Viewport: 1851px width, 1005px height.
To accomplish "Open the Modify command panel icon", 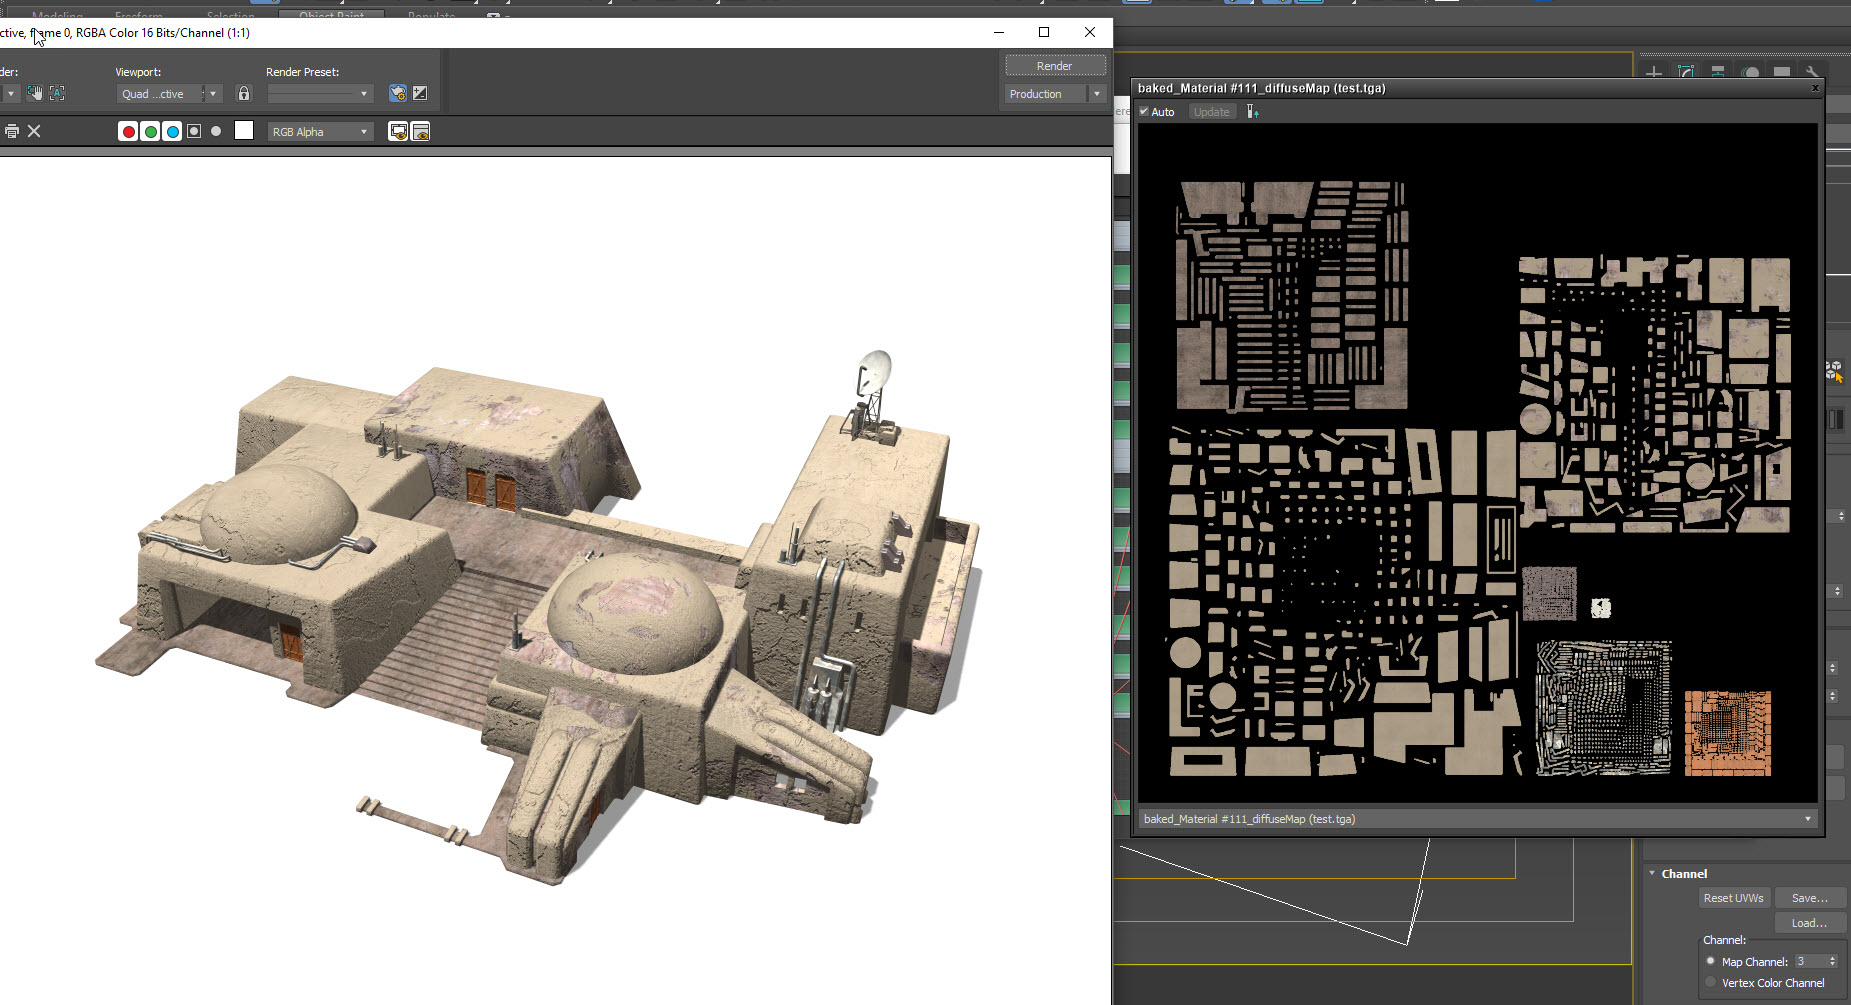I will coord(1686,73).
